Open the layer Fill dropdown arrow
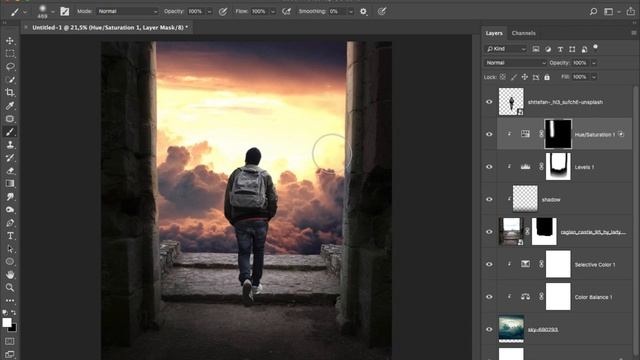Image resolution: width=640 pixels, height=360 pixels. (594, 77)
